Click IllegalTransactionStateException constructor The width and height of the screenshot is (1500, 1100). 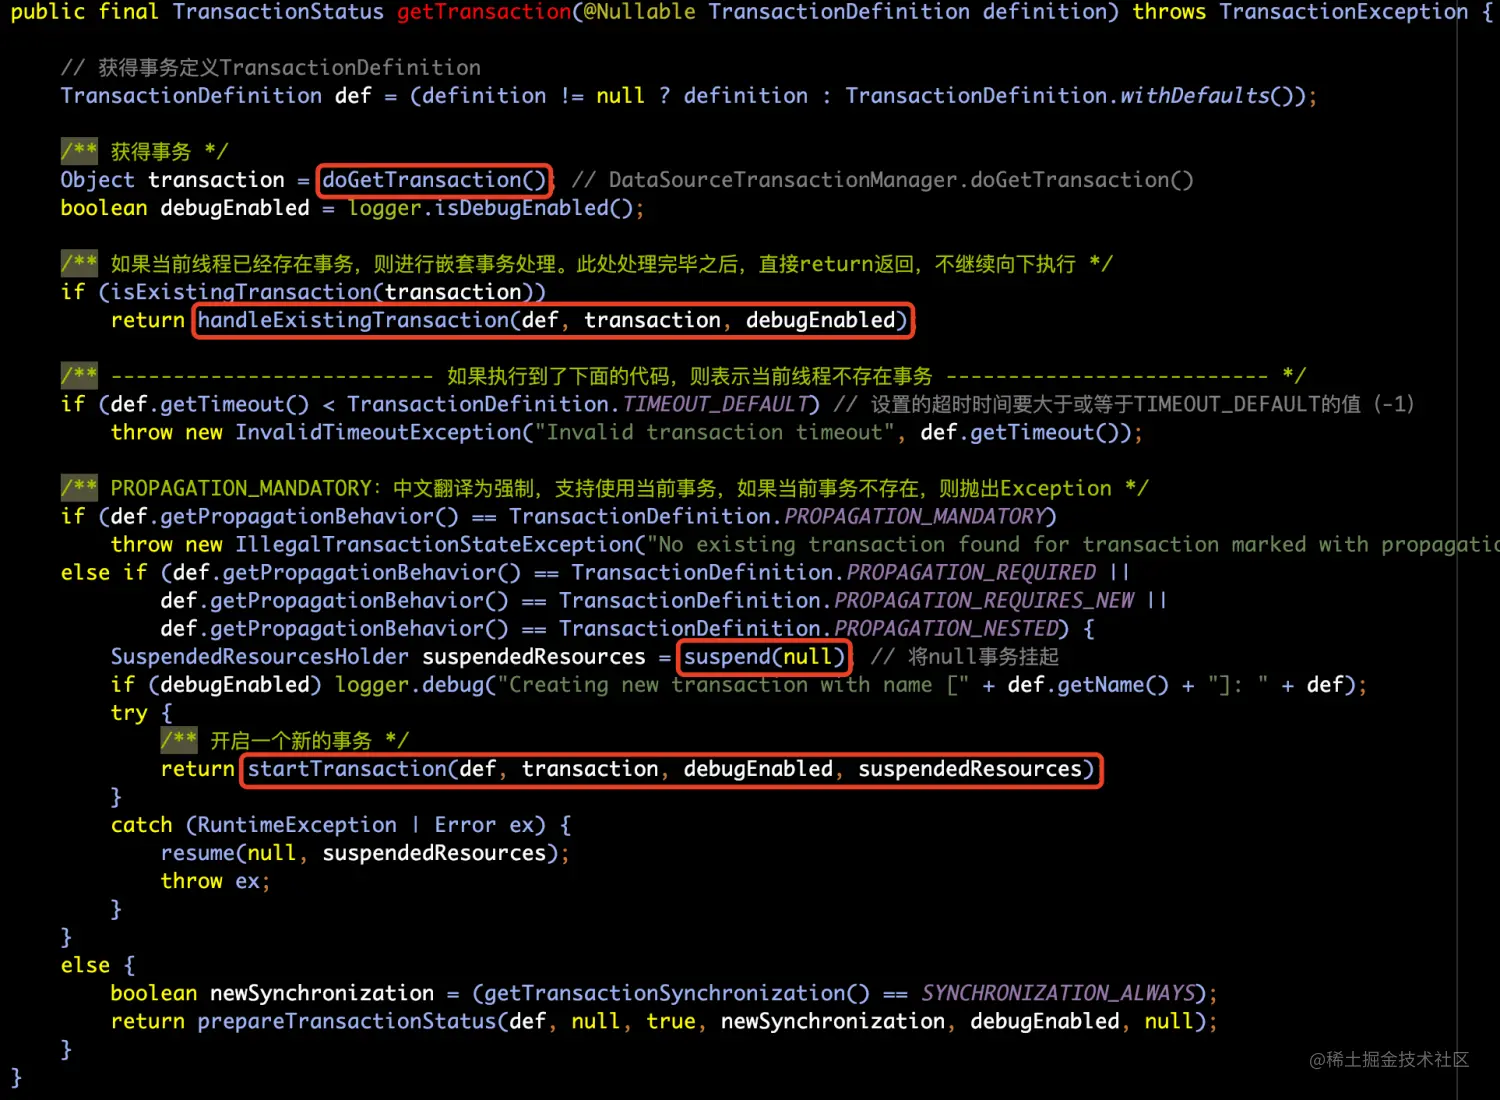coord(435,544)
